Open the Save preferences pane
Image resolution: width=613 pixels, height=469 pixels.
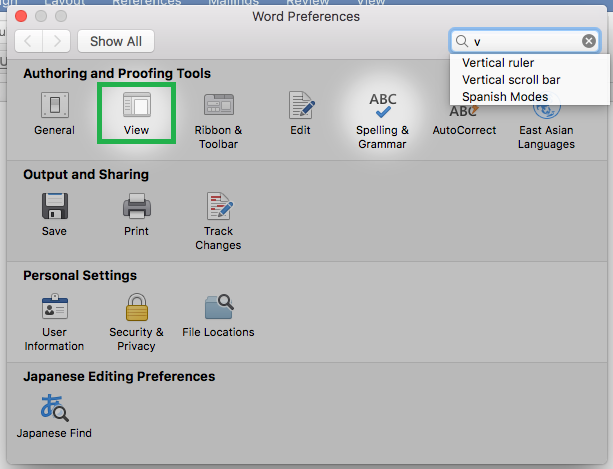(54, 214)
